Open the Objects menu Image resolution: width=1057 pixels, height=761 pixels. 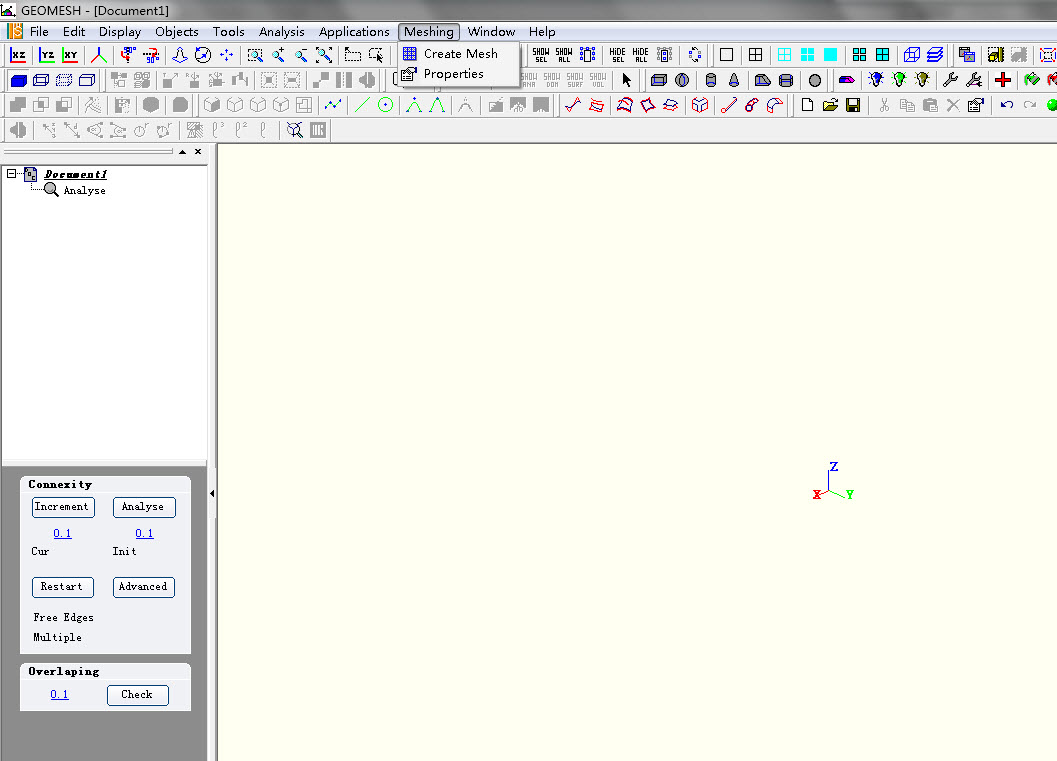point(177,32)
